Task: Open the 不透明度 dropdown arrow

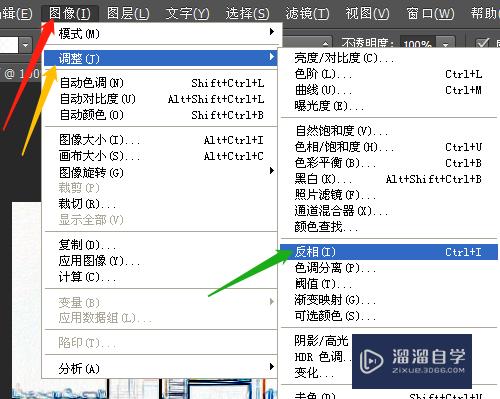Action: (445, 44)
